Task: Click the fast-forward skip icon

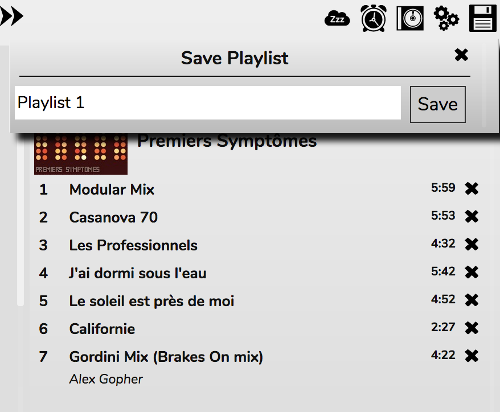Action: (x=11, y=16)
